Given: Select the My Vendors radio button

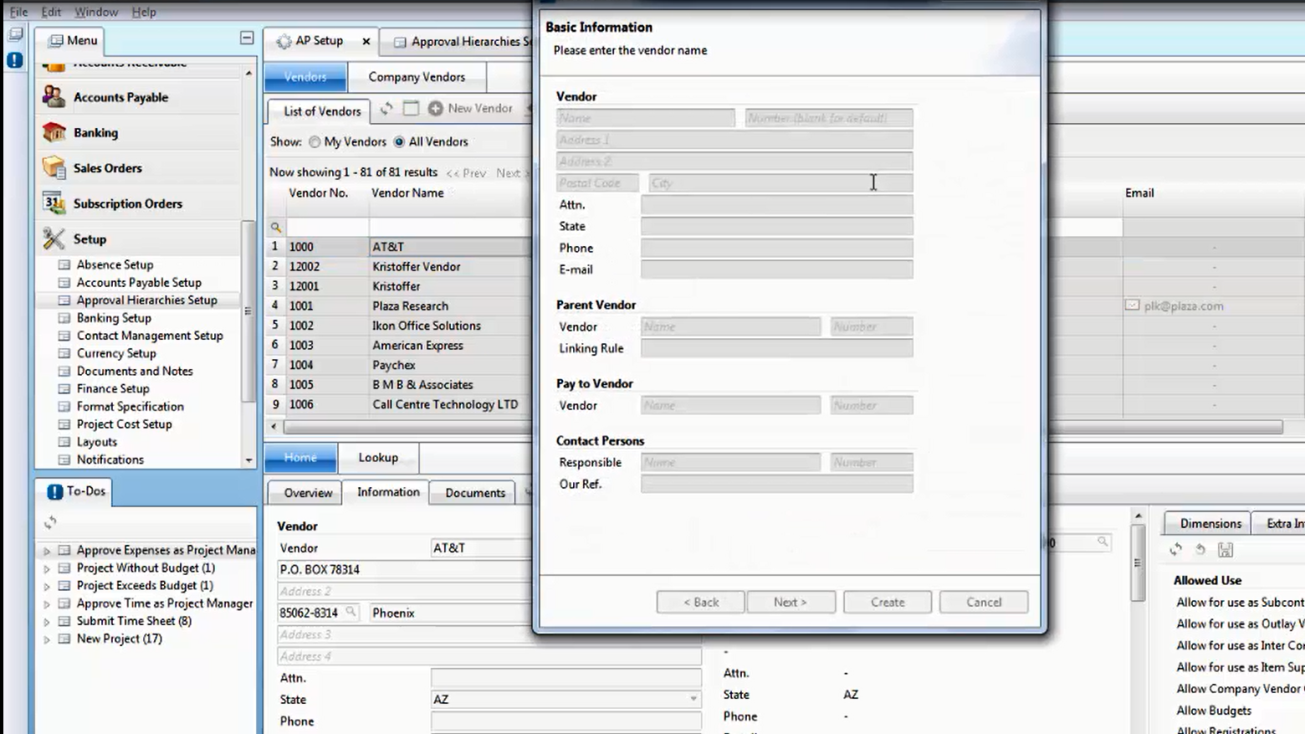Looking at the screenshot, I should click(315, 142).
